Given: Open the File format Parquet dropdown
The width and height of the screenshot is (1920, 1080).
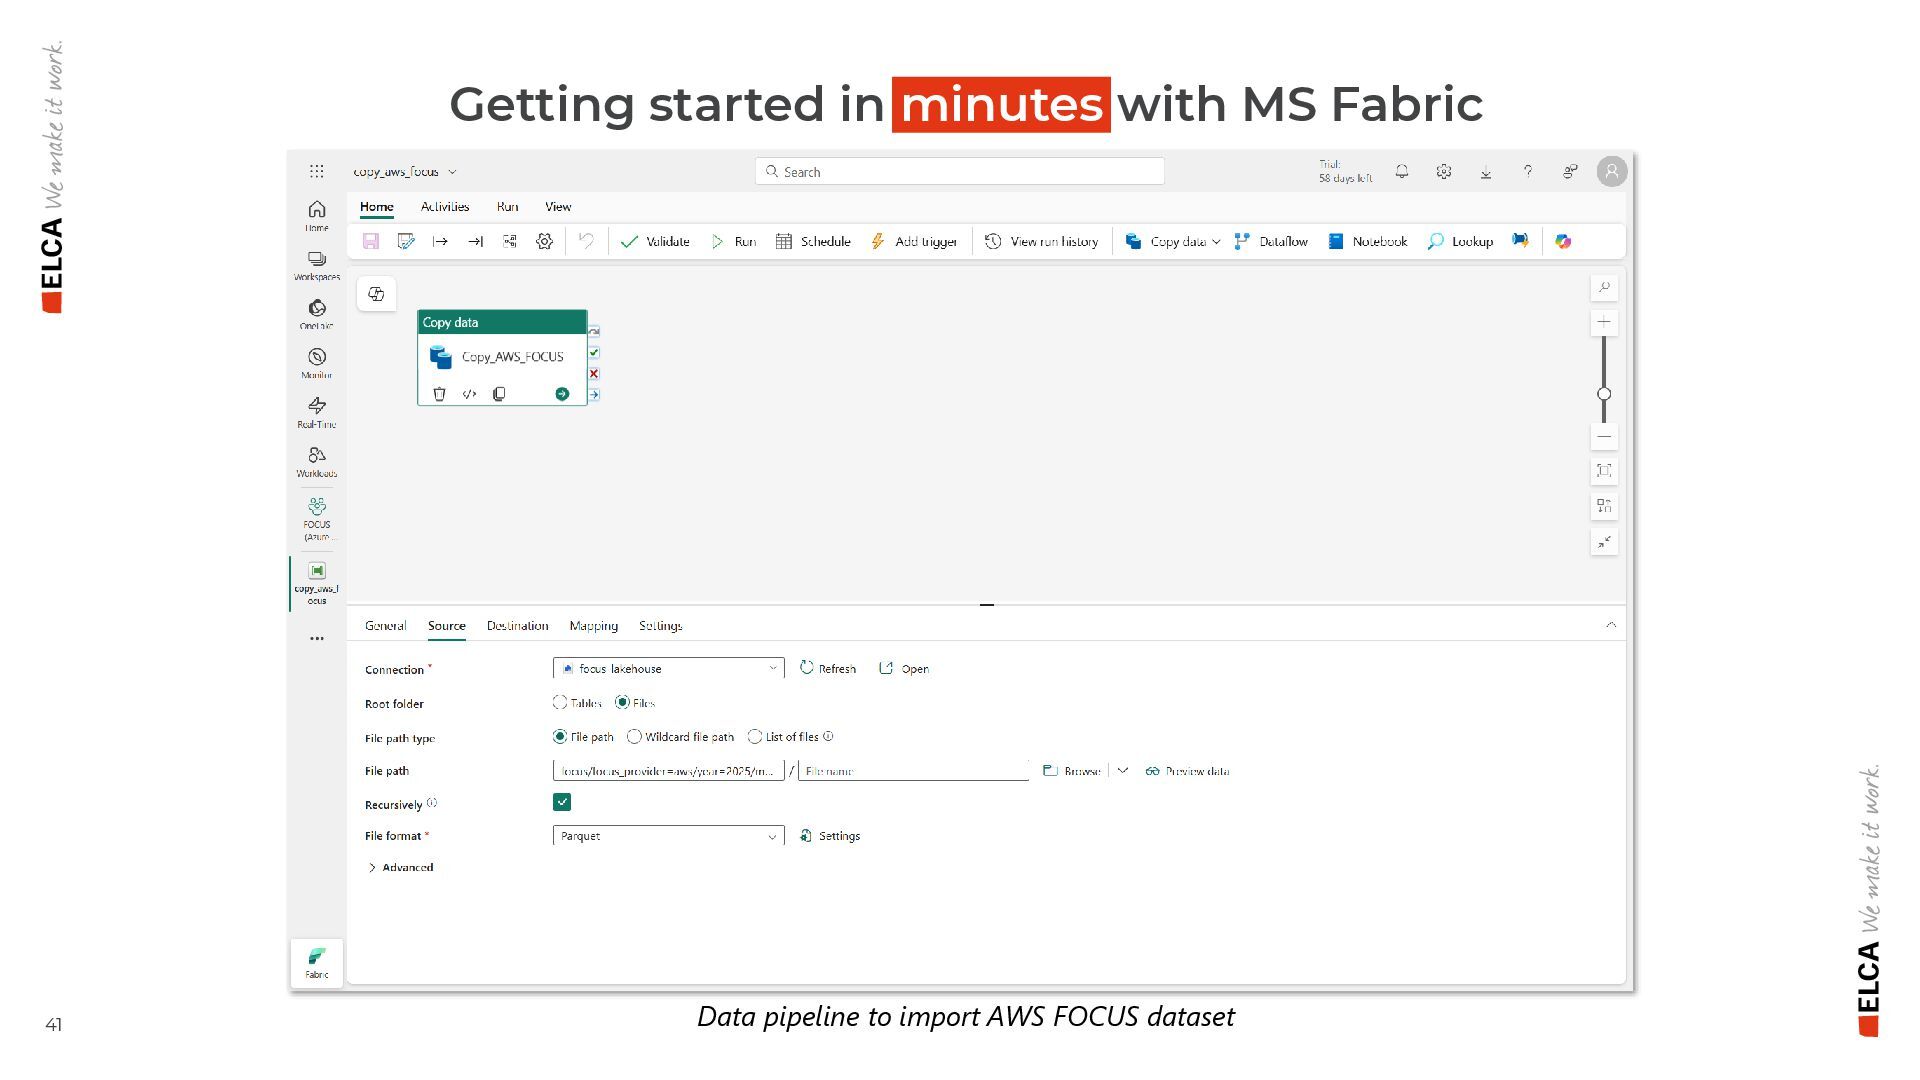Looking at the screenshot, I should pyautogui.click(x=668, y=836).
